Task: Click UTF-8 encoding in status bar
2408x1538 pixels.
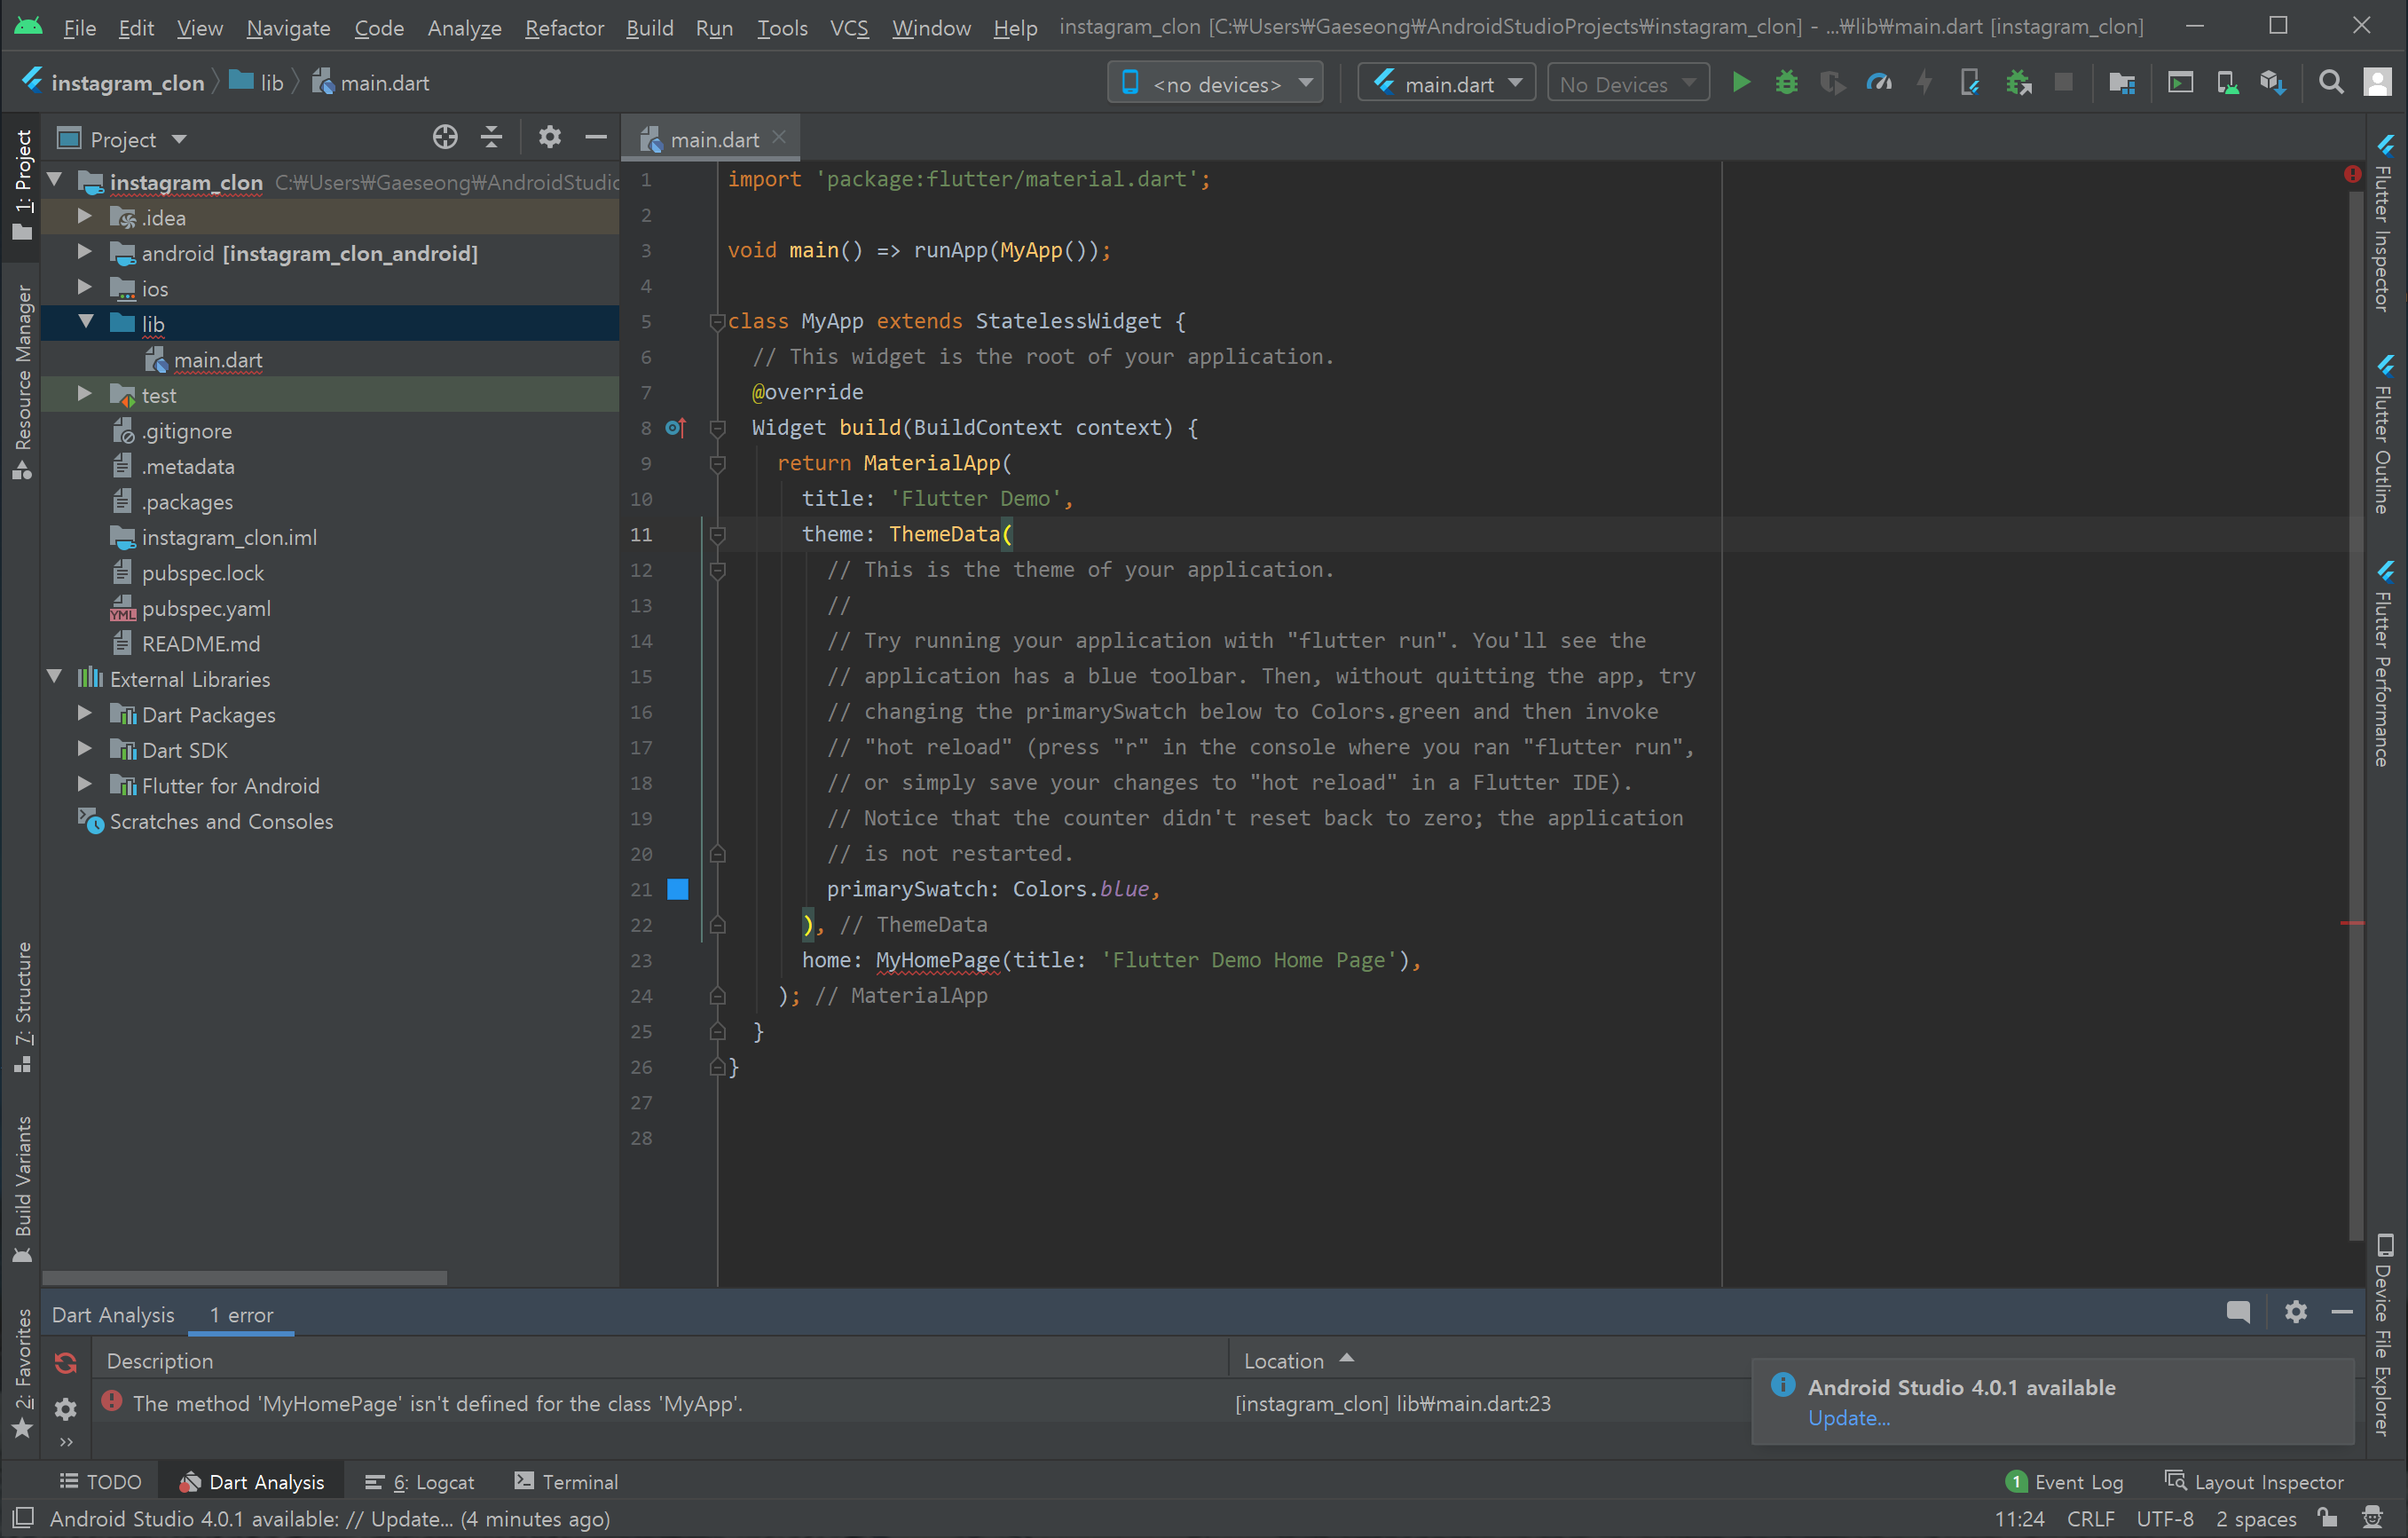Action: tap(2165, 1519)
